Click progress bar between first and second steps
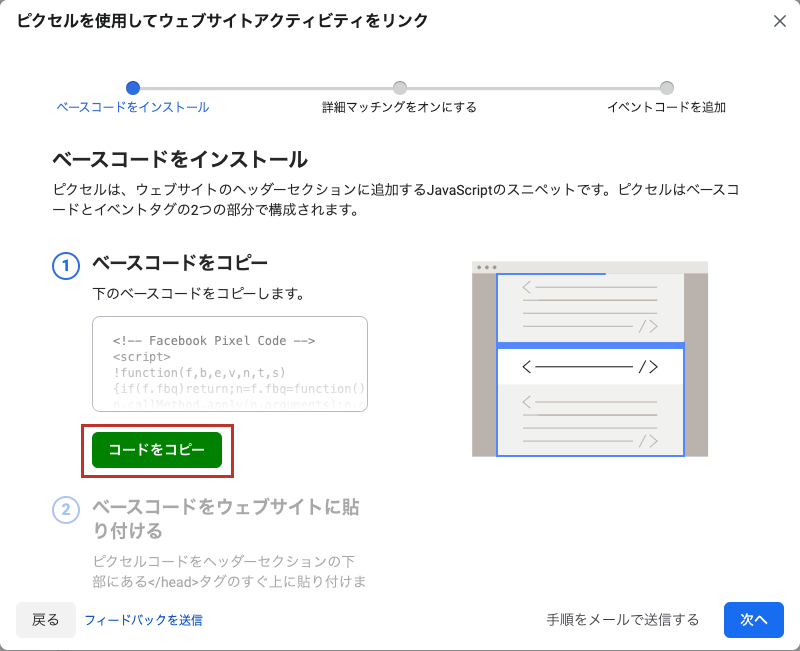The width and height of the screenshot is (800, 651). (266, 88)
